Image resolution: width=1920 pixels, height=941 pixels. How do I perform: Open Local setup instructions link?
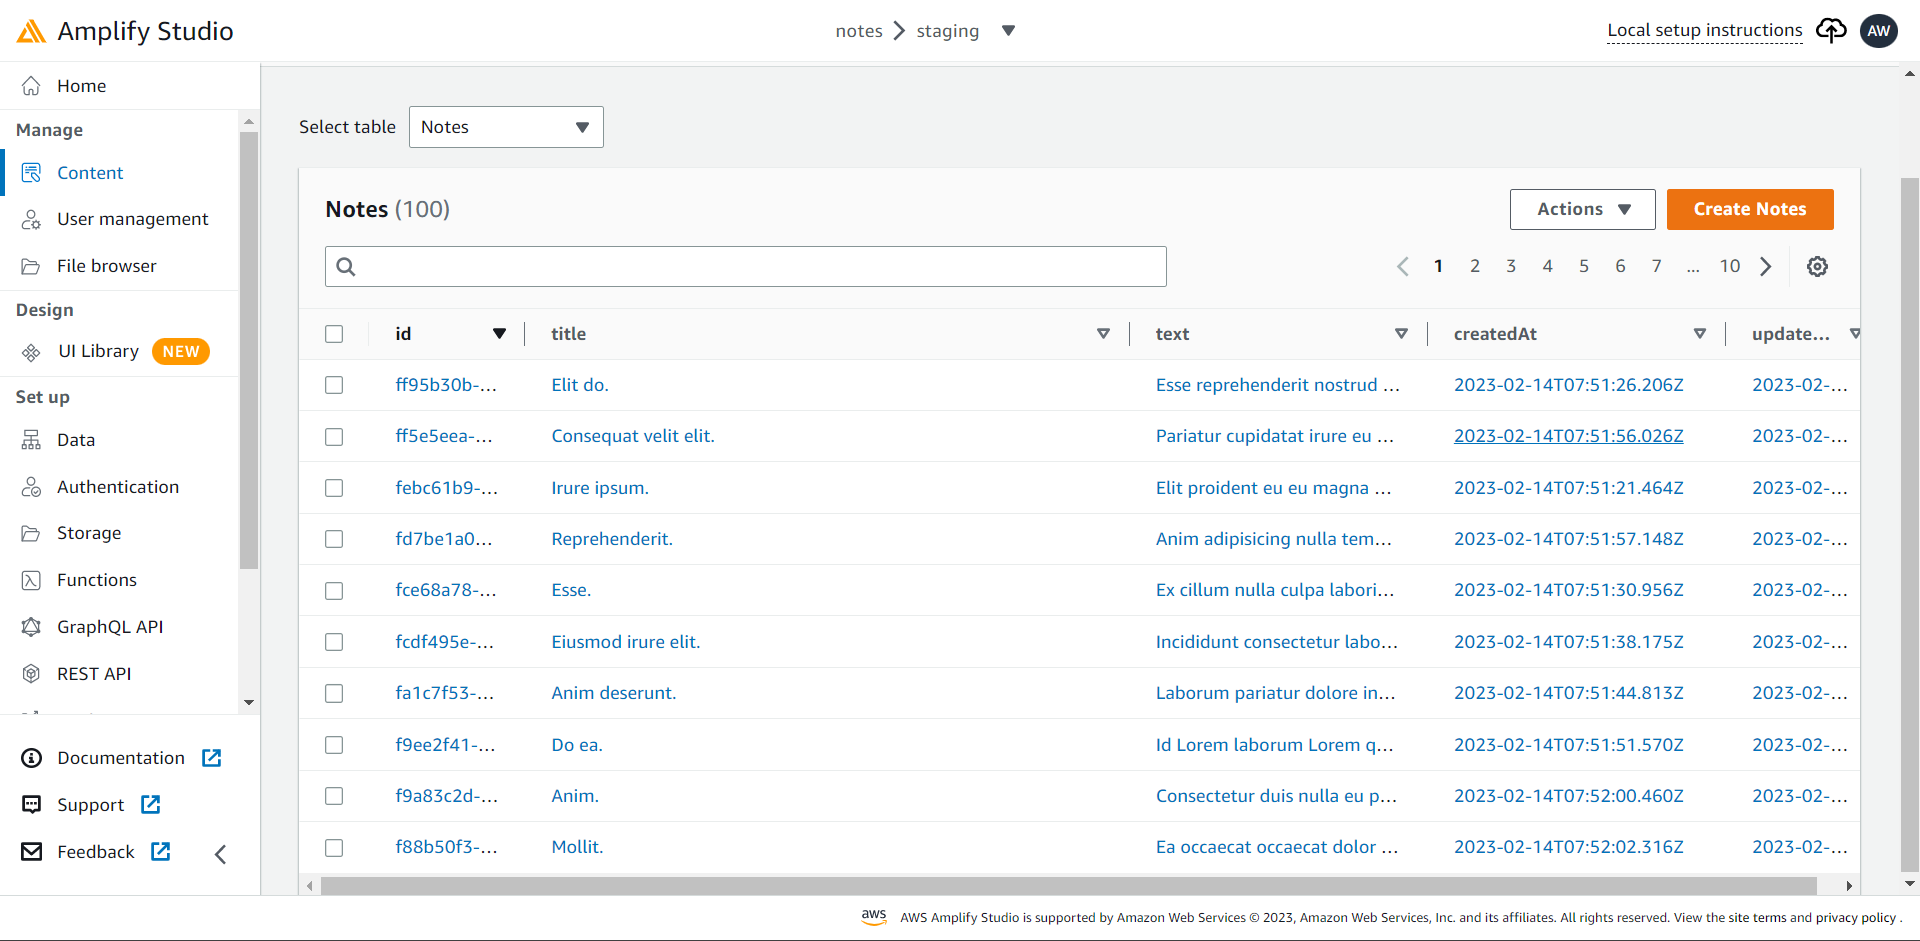pyautogui.click(x=1704, y=31)
